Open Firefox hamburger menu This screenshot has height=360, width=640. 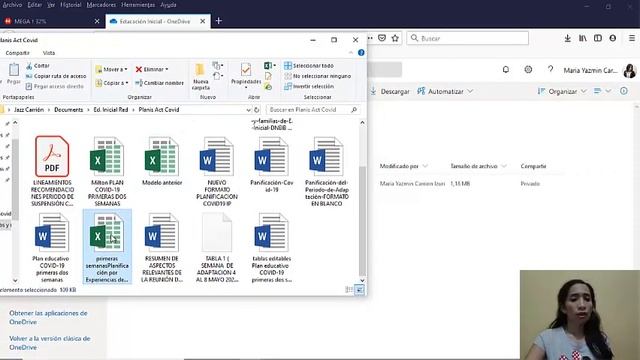631,38
